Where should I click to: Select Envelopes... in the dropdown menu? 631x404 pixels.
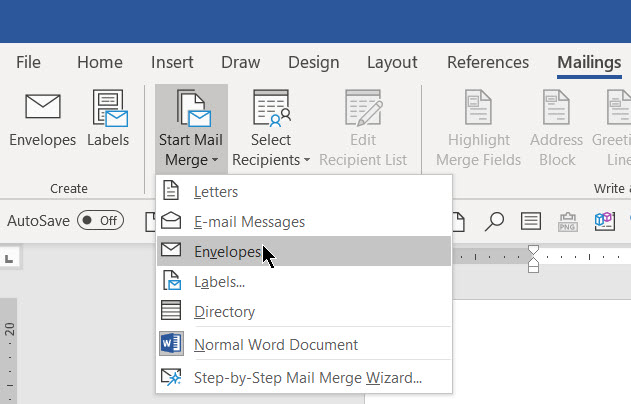(x=304, y=251)
